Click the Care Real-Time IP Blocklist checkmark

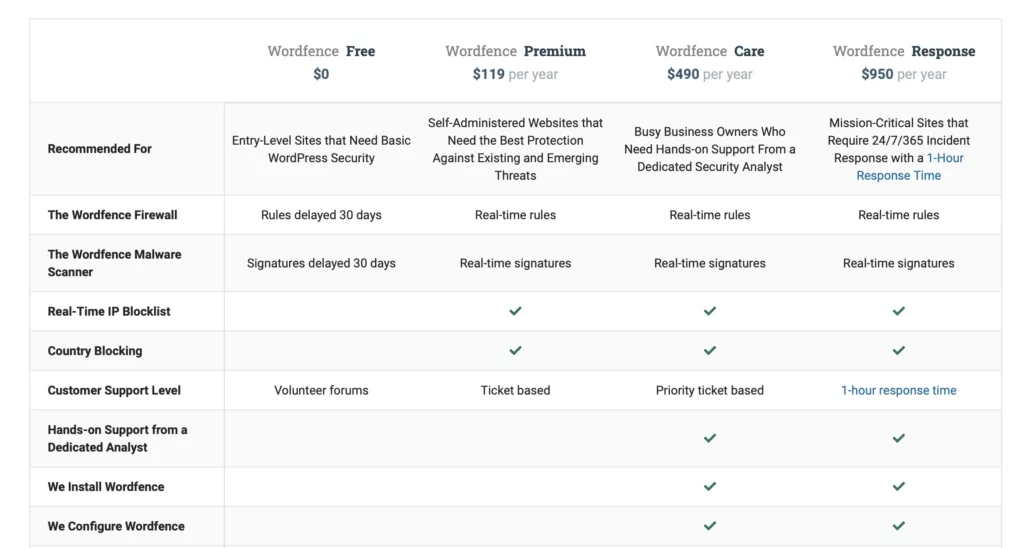[710, 311]
